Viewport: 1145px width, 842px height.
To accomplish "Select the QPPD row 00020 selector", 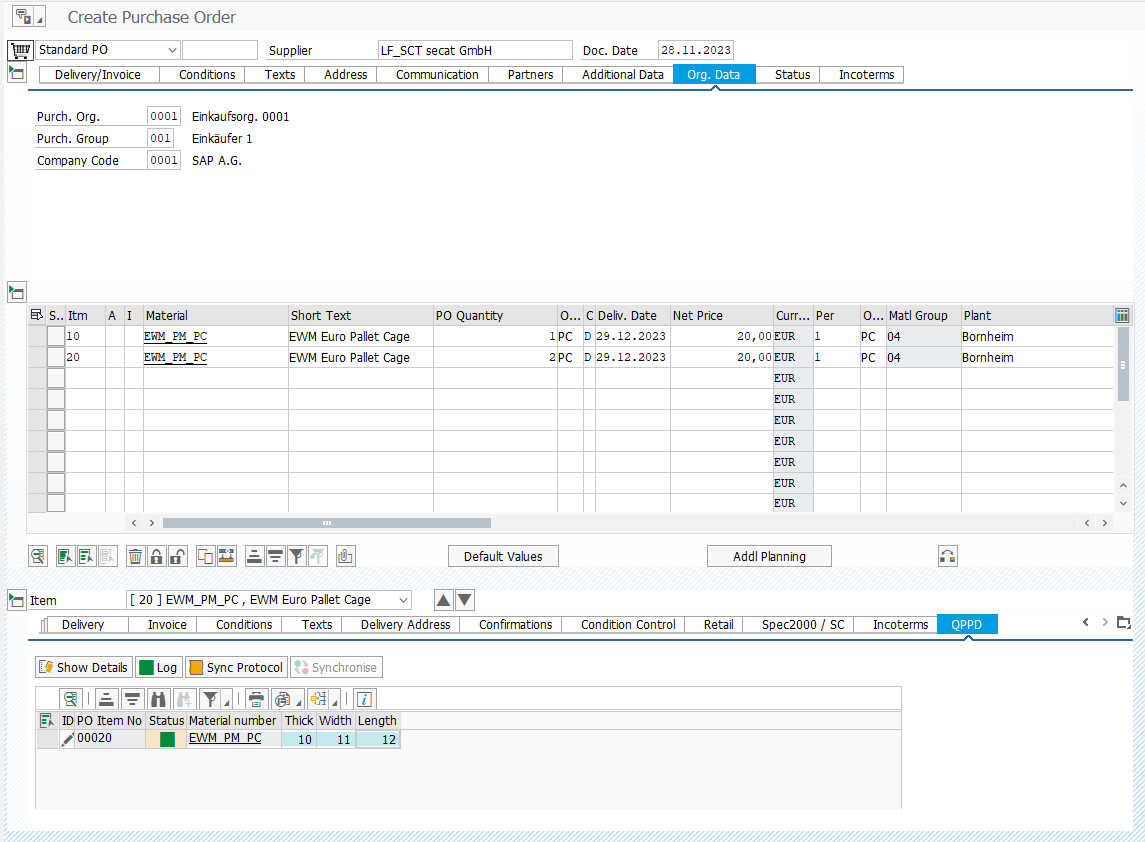I will click(46, 739).
